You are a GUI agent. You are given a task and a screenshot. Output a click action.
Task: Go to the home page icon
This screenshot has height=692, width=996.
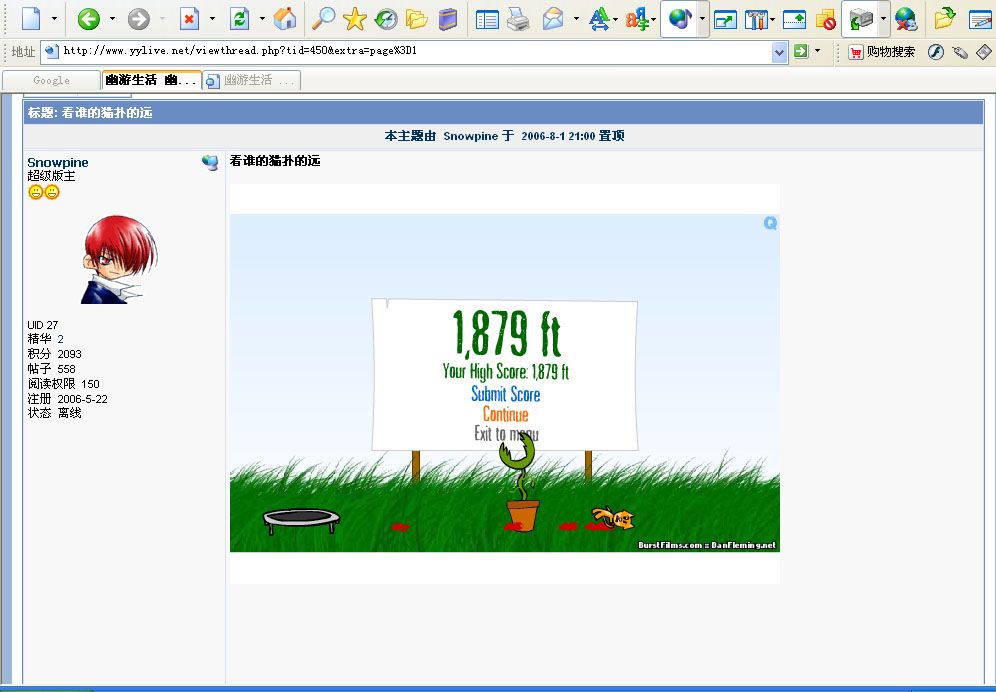285,19
